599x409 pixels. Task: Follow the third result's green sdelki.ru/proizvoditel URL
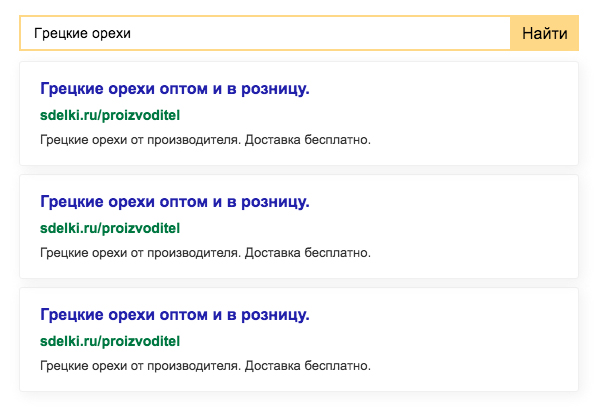[x=110, y=341]
